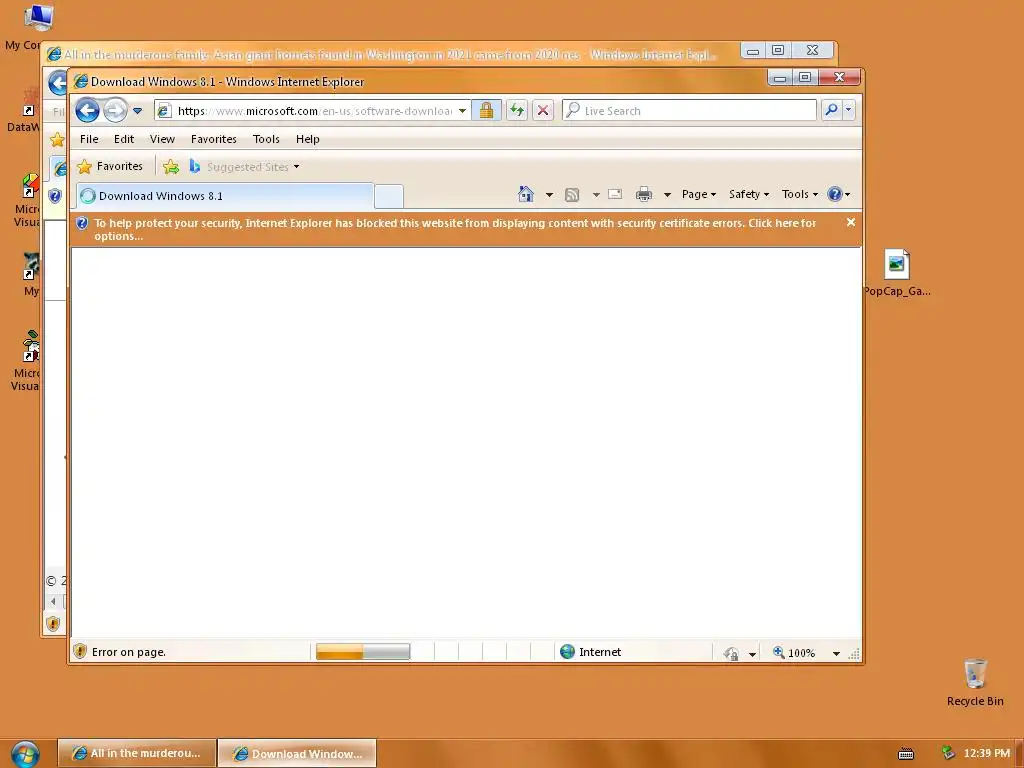Select Download Window... taskbar button
The image size is (1024, 768).
(297, 753)
